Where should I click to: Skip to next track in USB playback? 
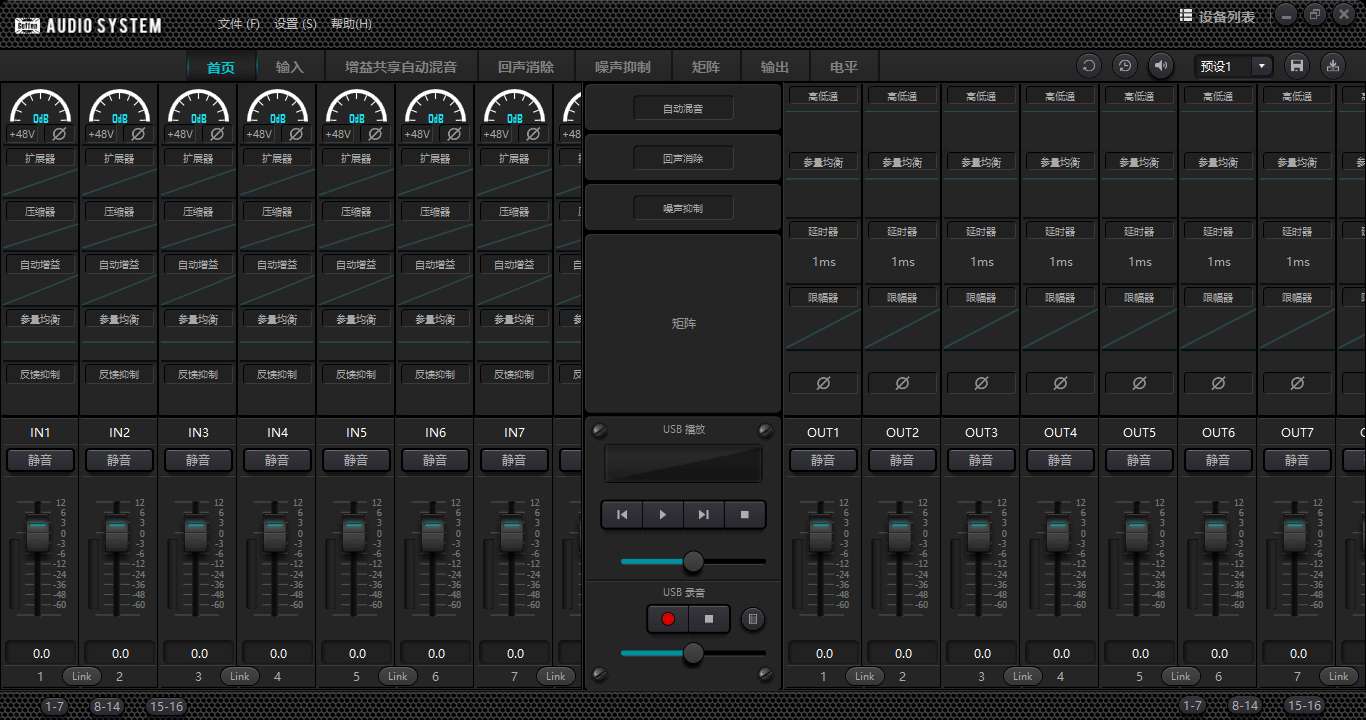point(703,515)
